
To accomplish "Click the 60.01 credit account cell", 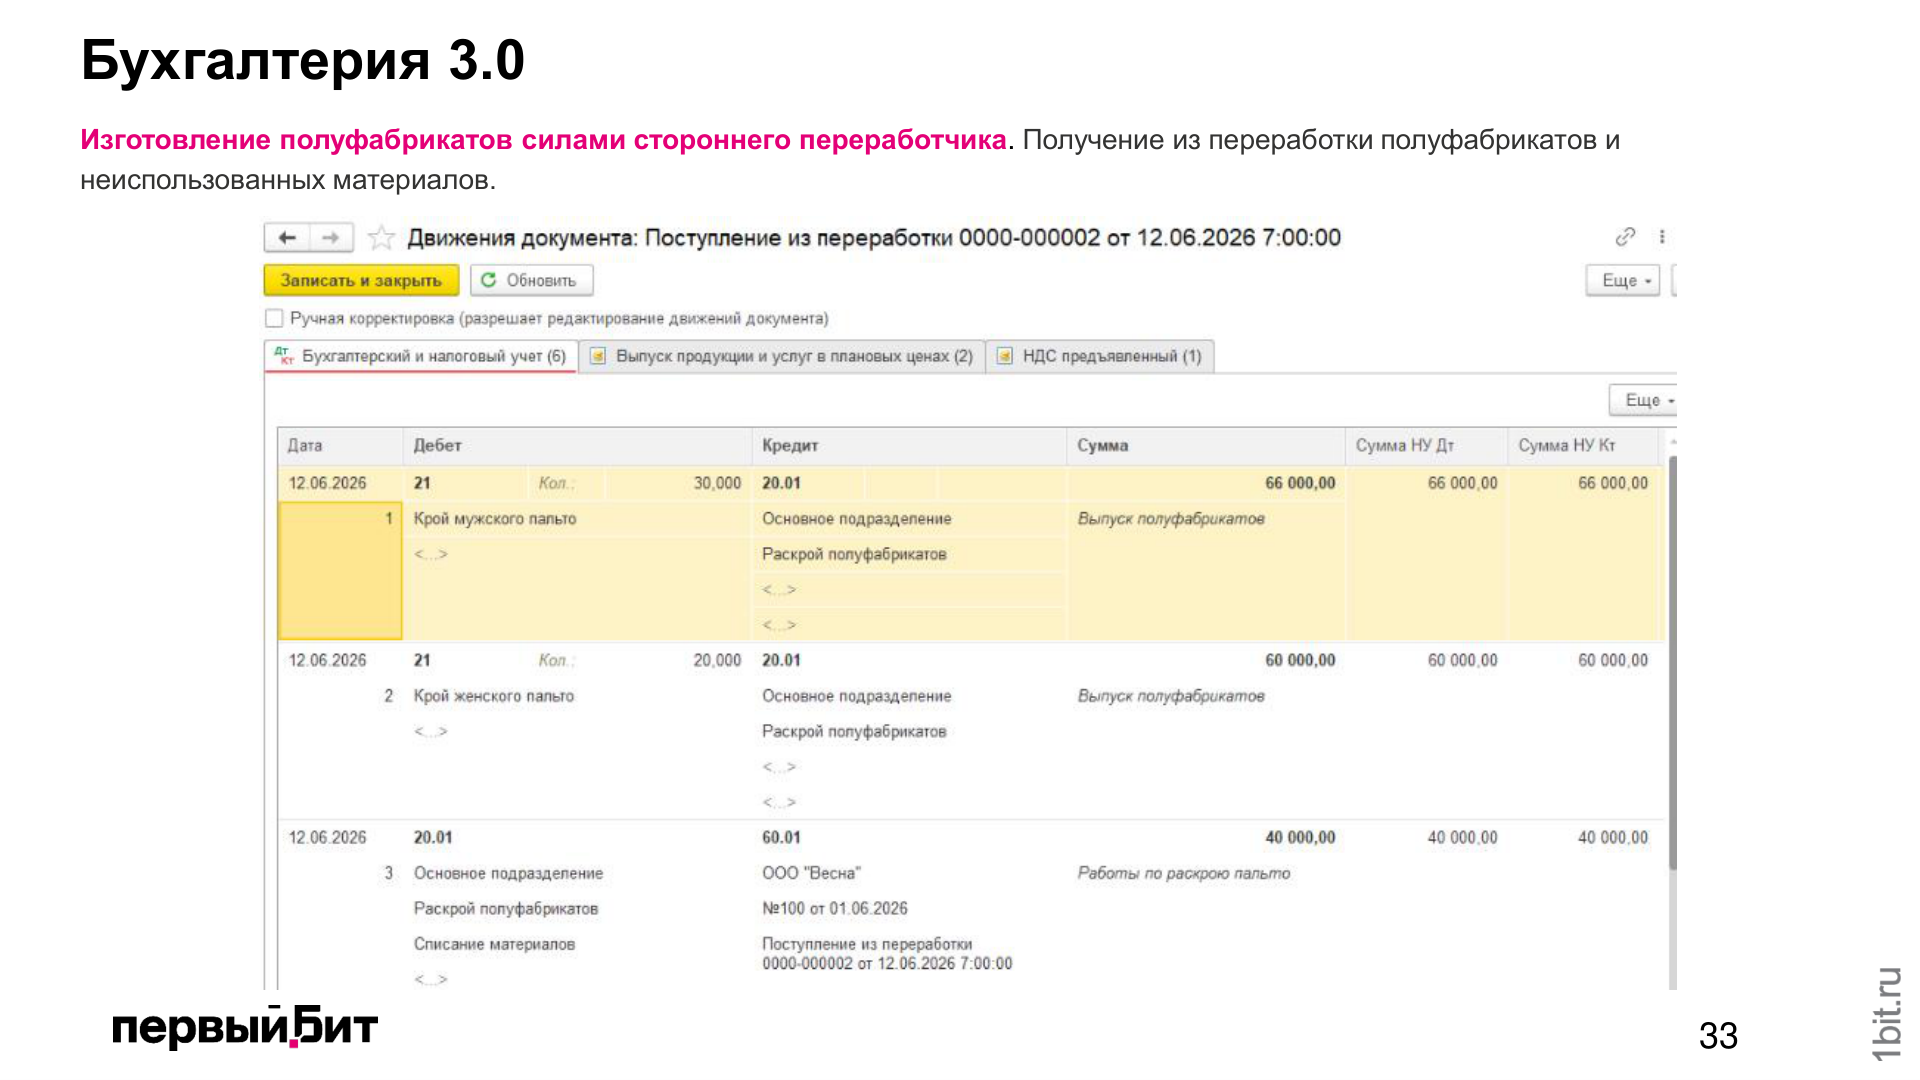I will tap(781, 837).
